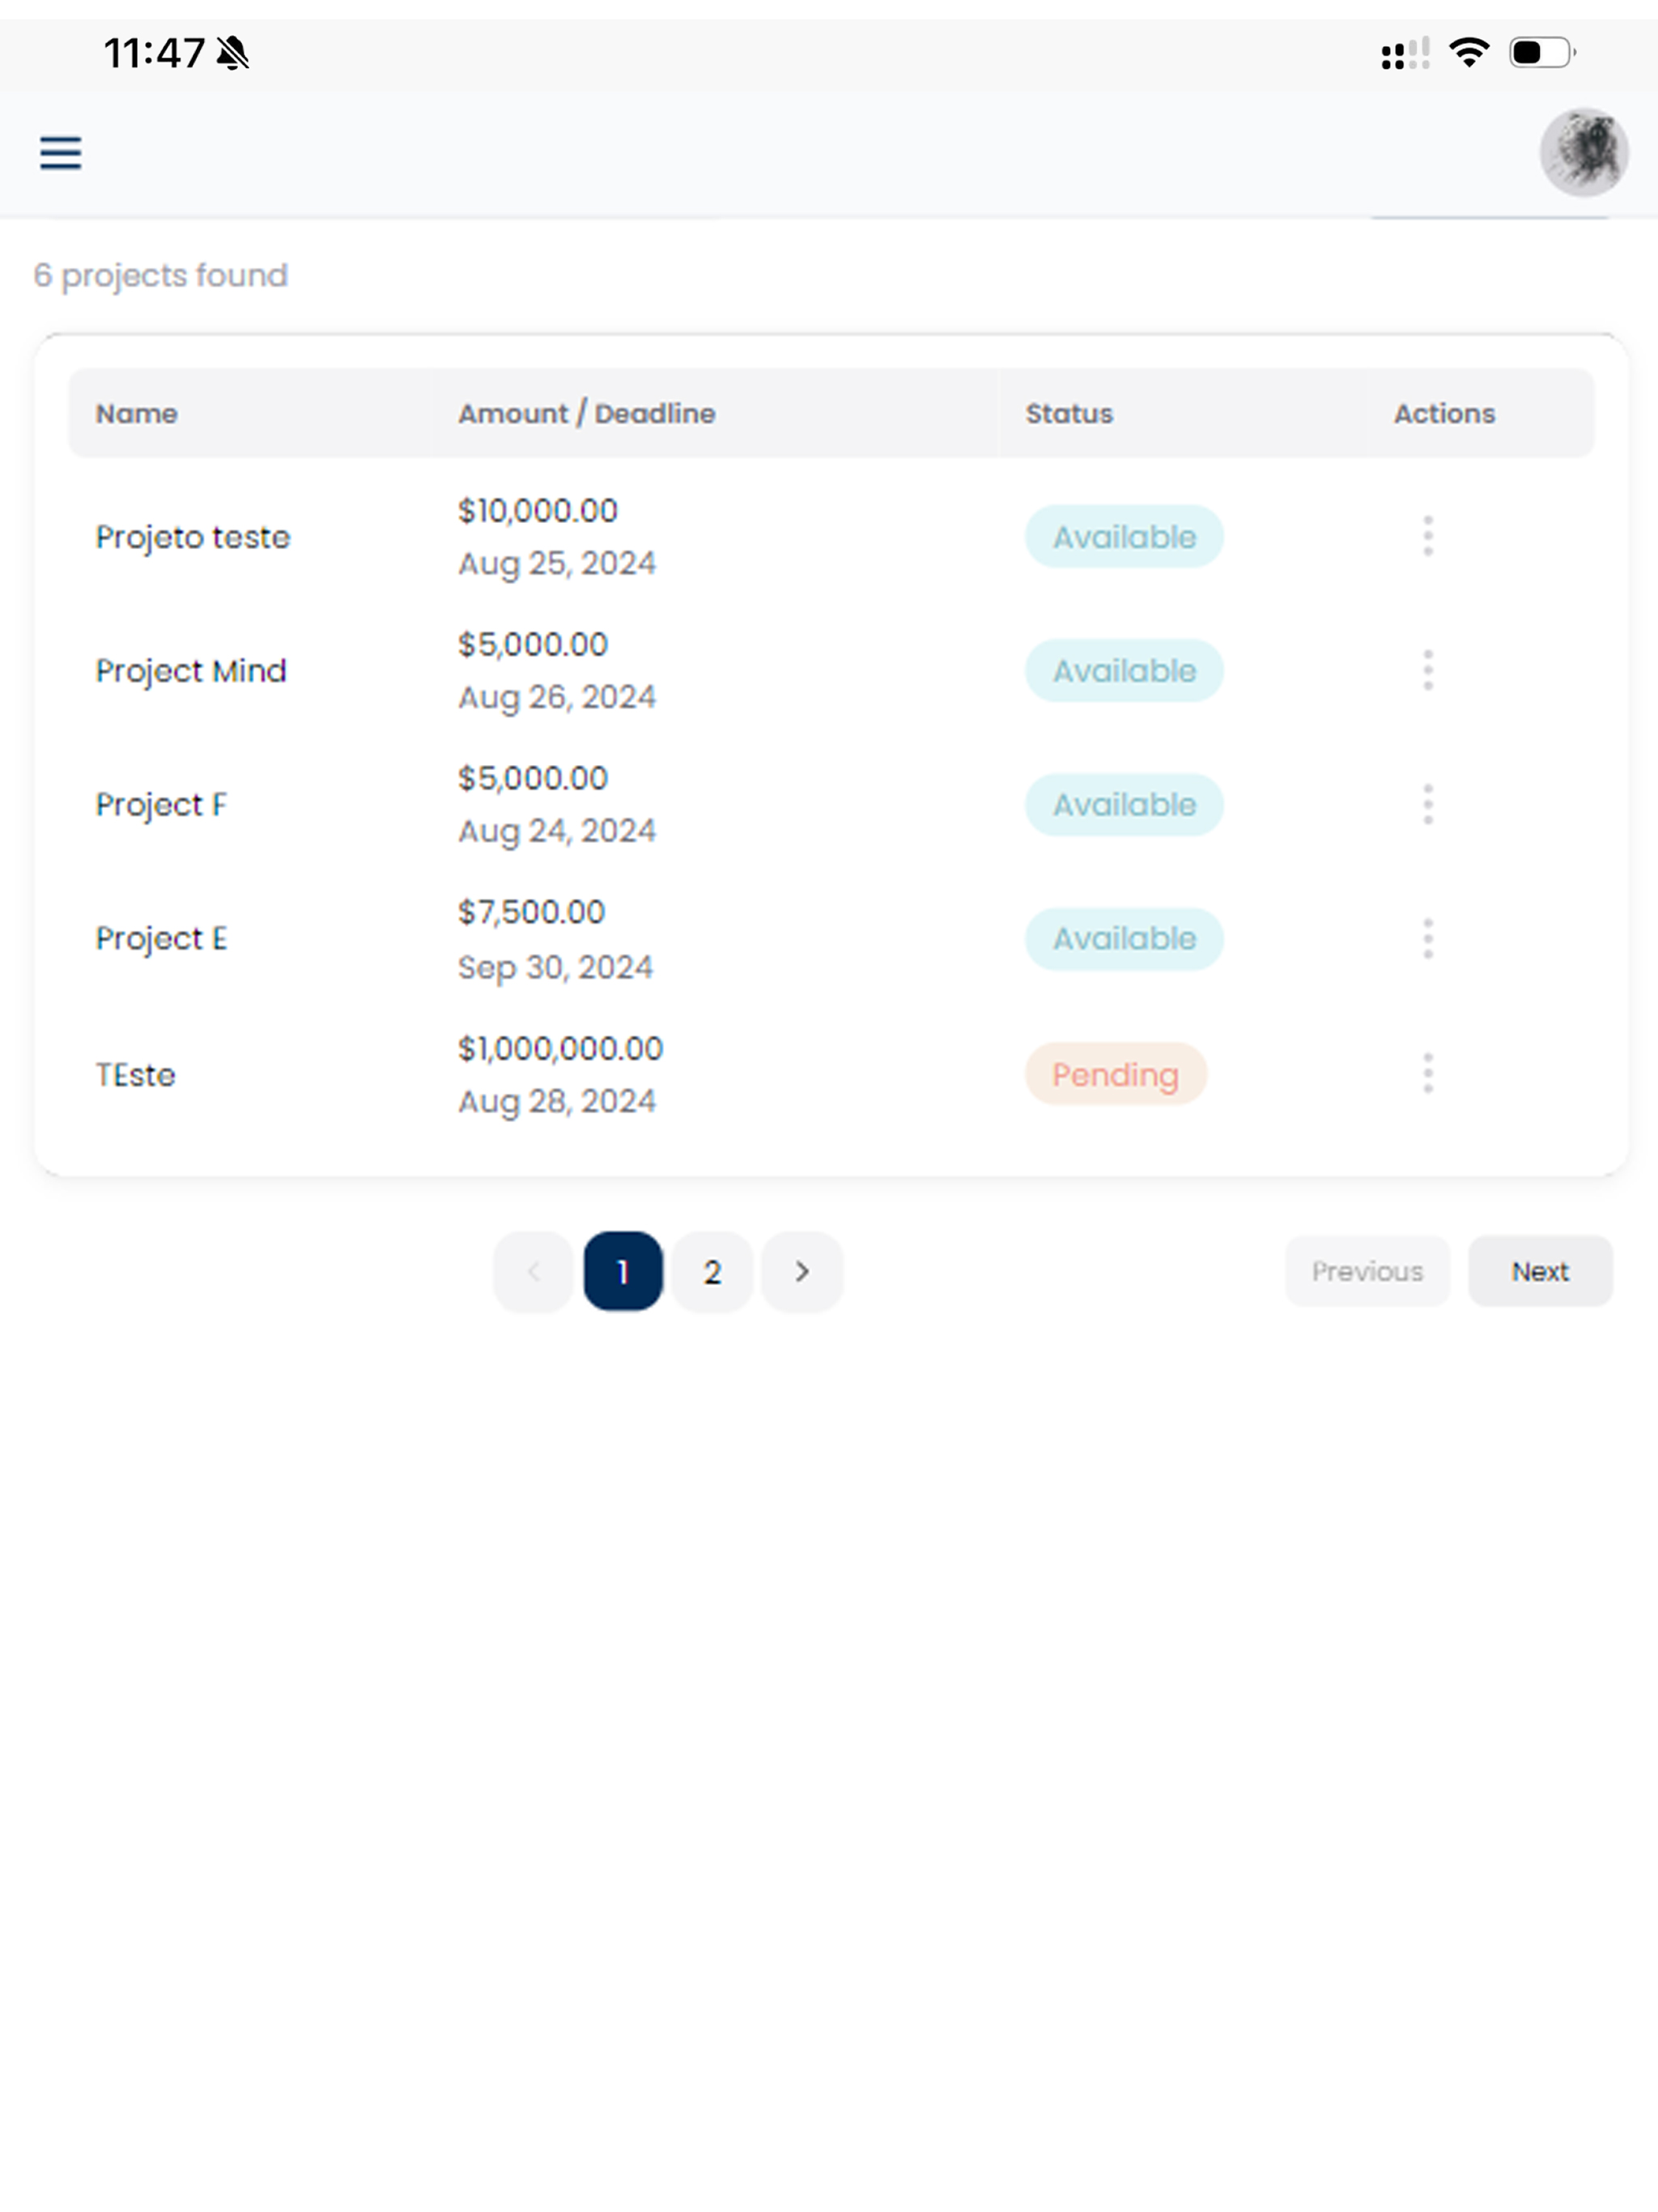
Task: Click the $1,000,000.00 amount
Action: click(x=561, y=1049)
